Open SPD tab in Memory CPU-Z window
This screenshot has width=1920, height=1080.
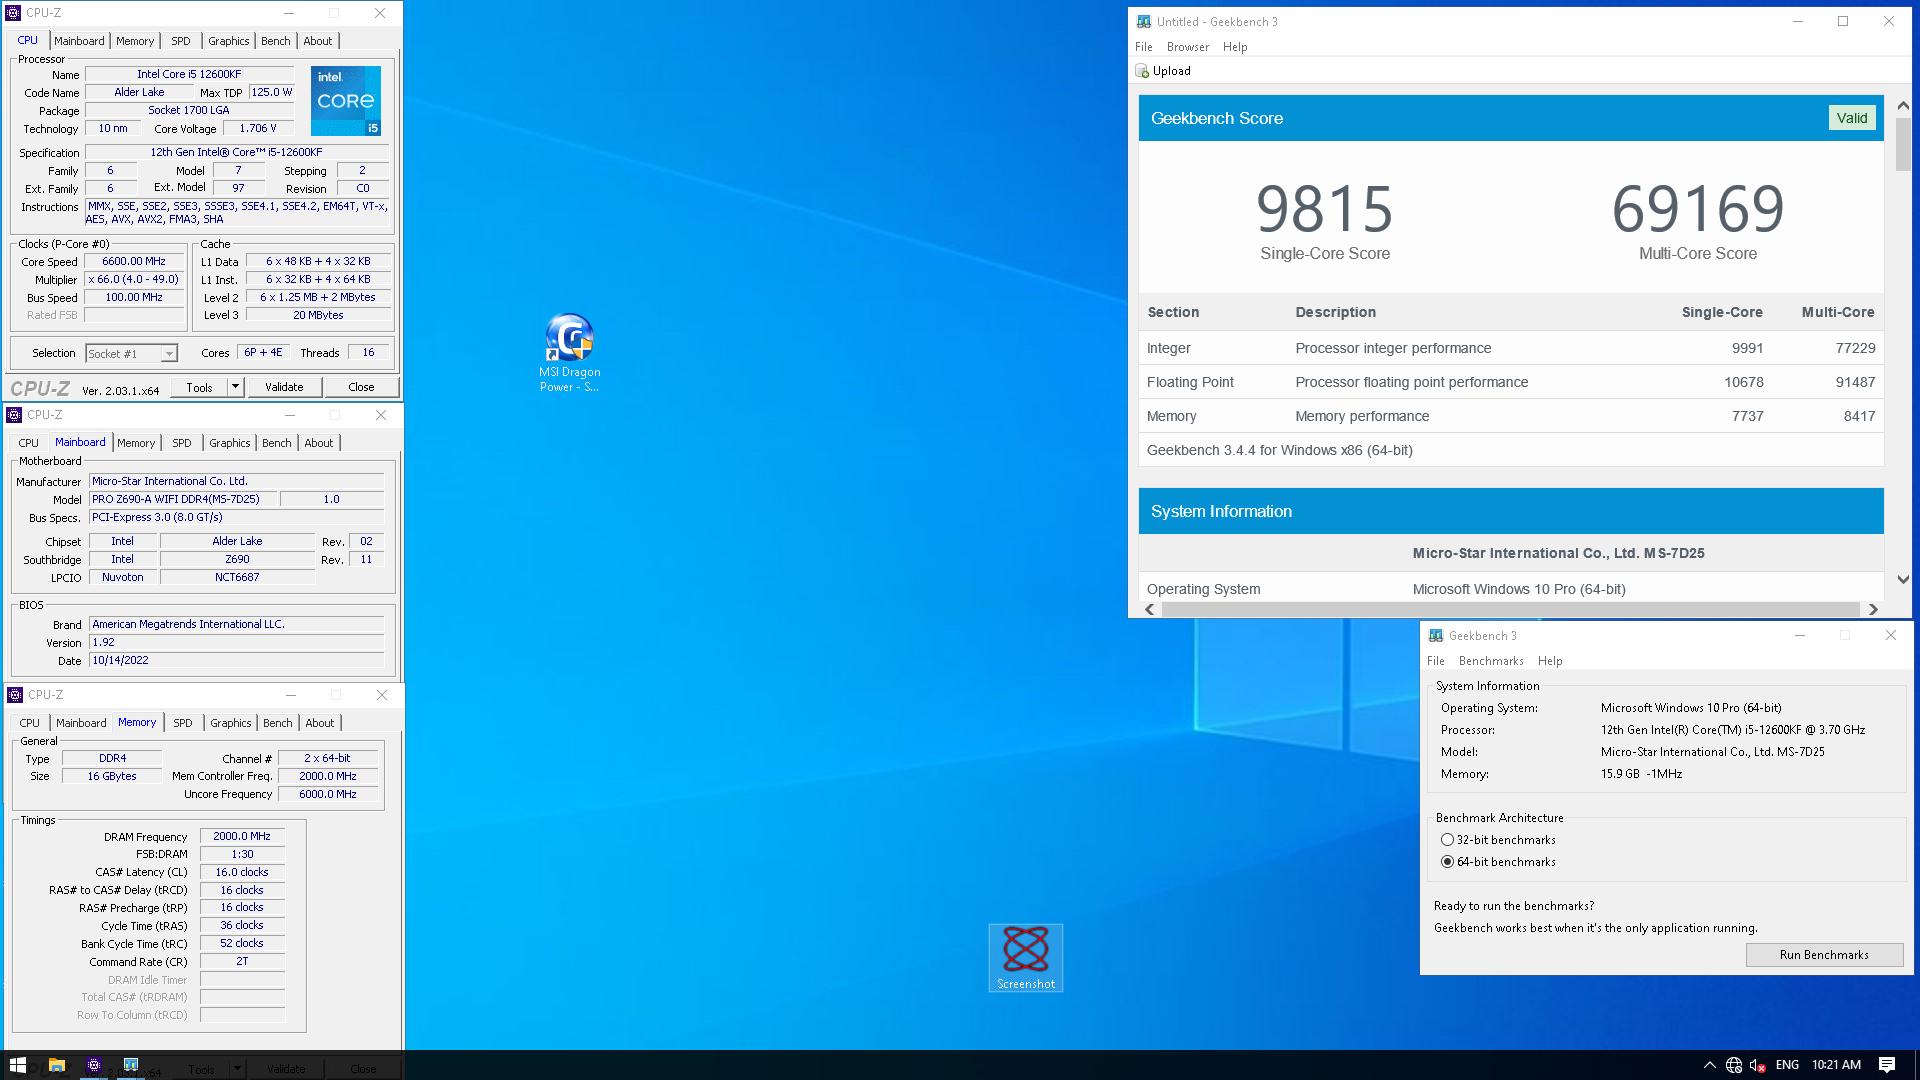click(x=183, y=723)
